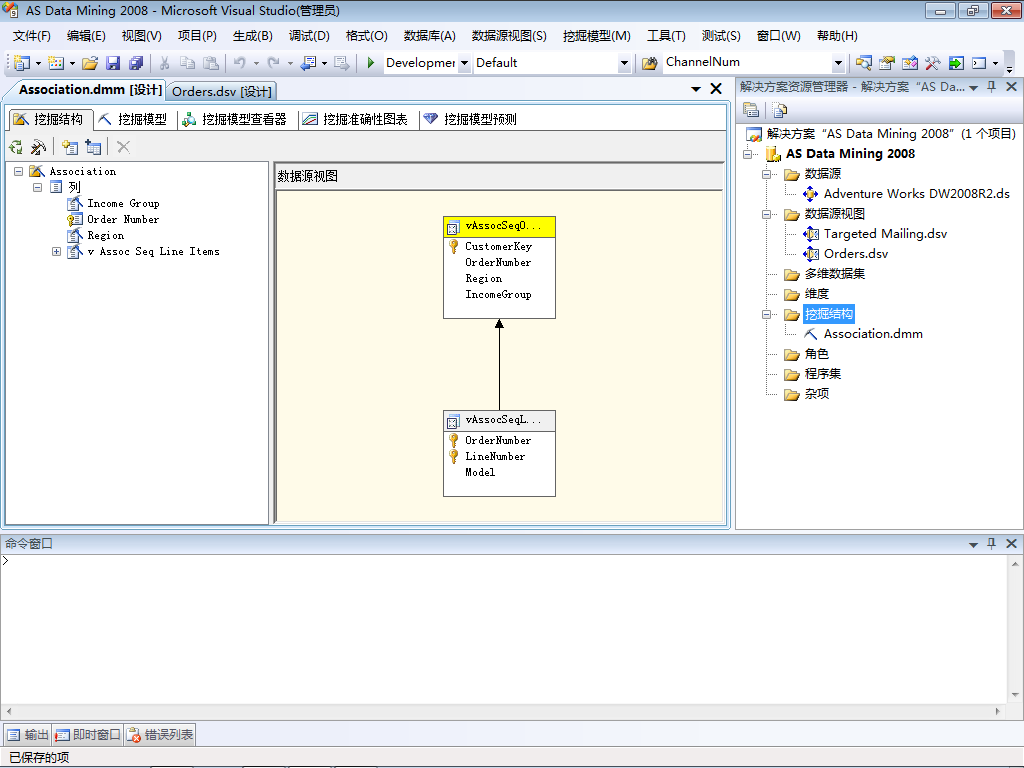Select Association.dmm in Solution Explorer
The width and height of the screenshot is (1024, 768).
pos(872,334)
